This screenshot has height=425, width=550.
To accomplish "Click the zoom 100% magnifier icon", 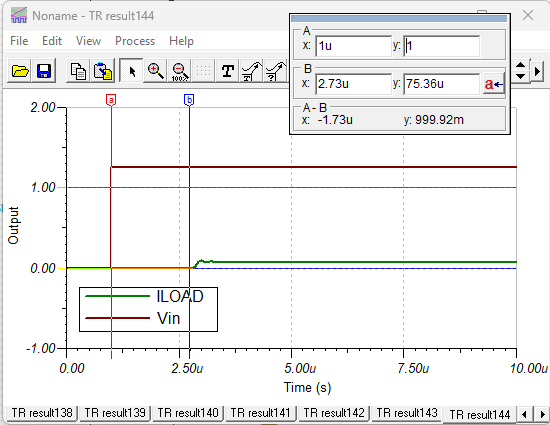I will pos(180,71).
